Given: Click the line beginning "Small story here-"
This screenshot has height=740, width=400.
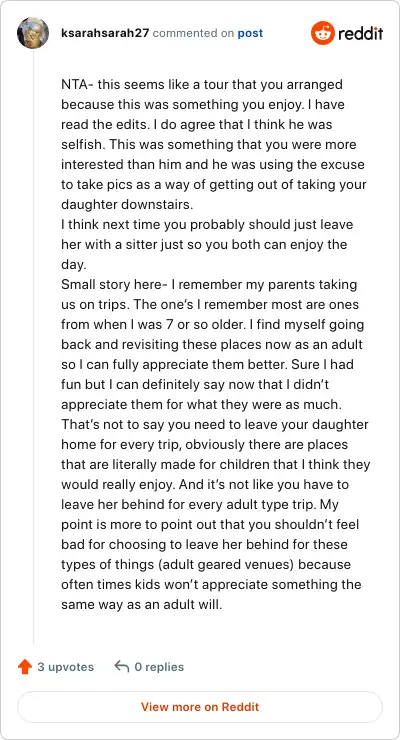Looking at the screenshot, I should pyautogui.click(x=209, y=285).
